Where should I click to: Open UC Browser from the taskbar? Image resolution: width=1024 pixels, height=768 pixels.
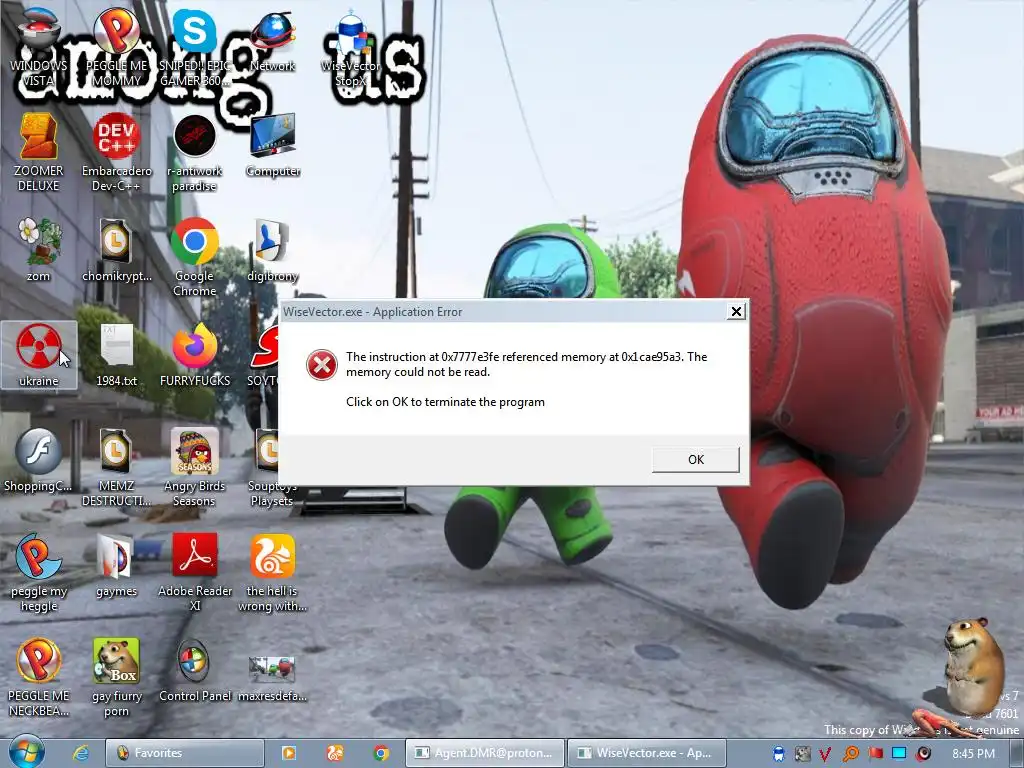point(335,753)
